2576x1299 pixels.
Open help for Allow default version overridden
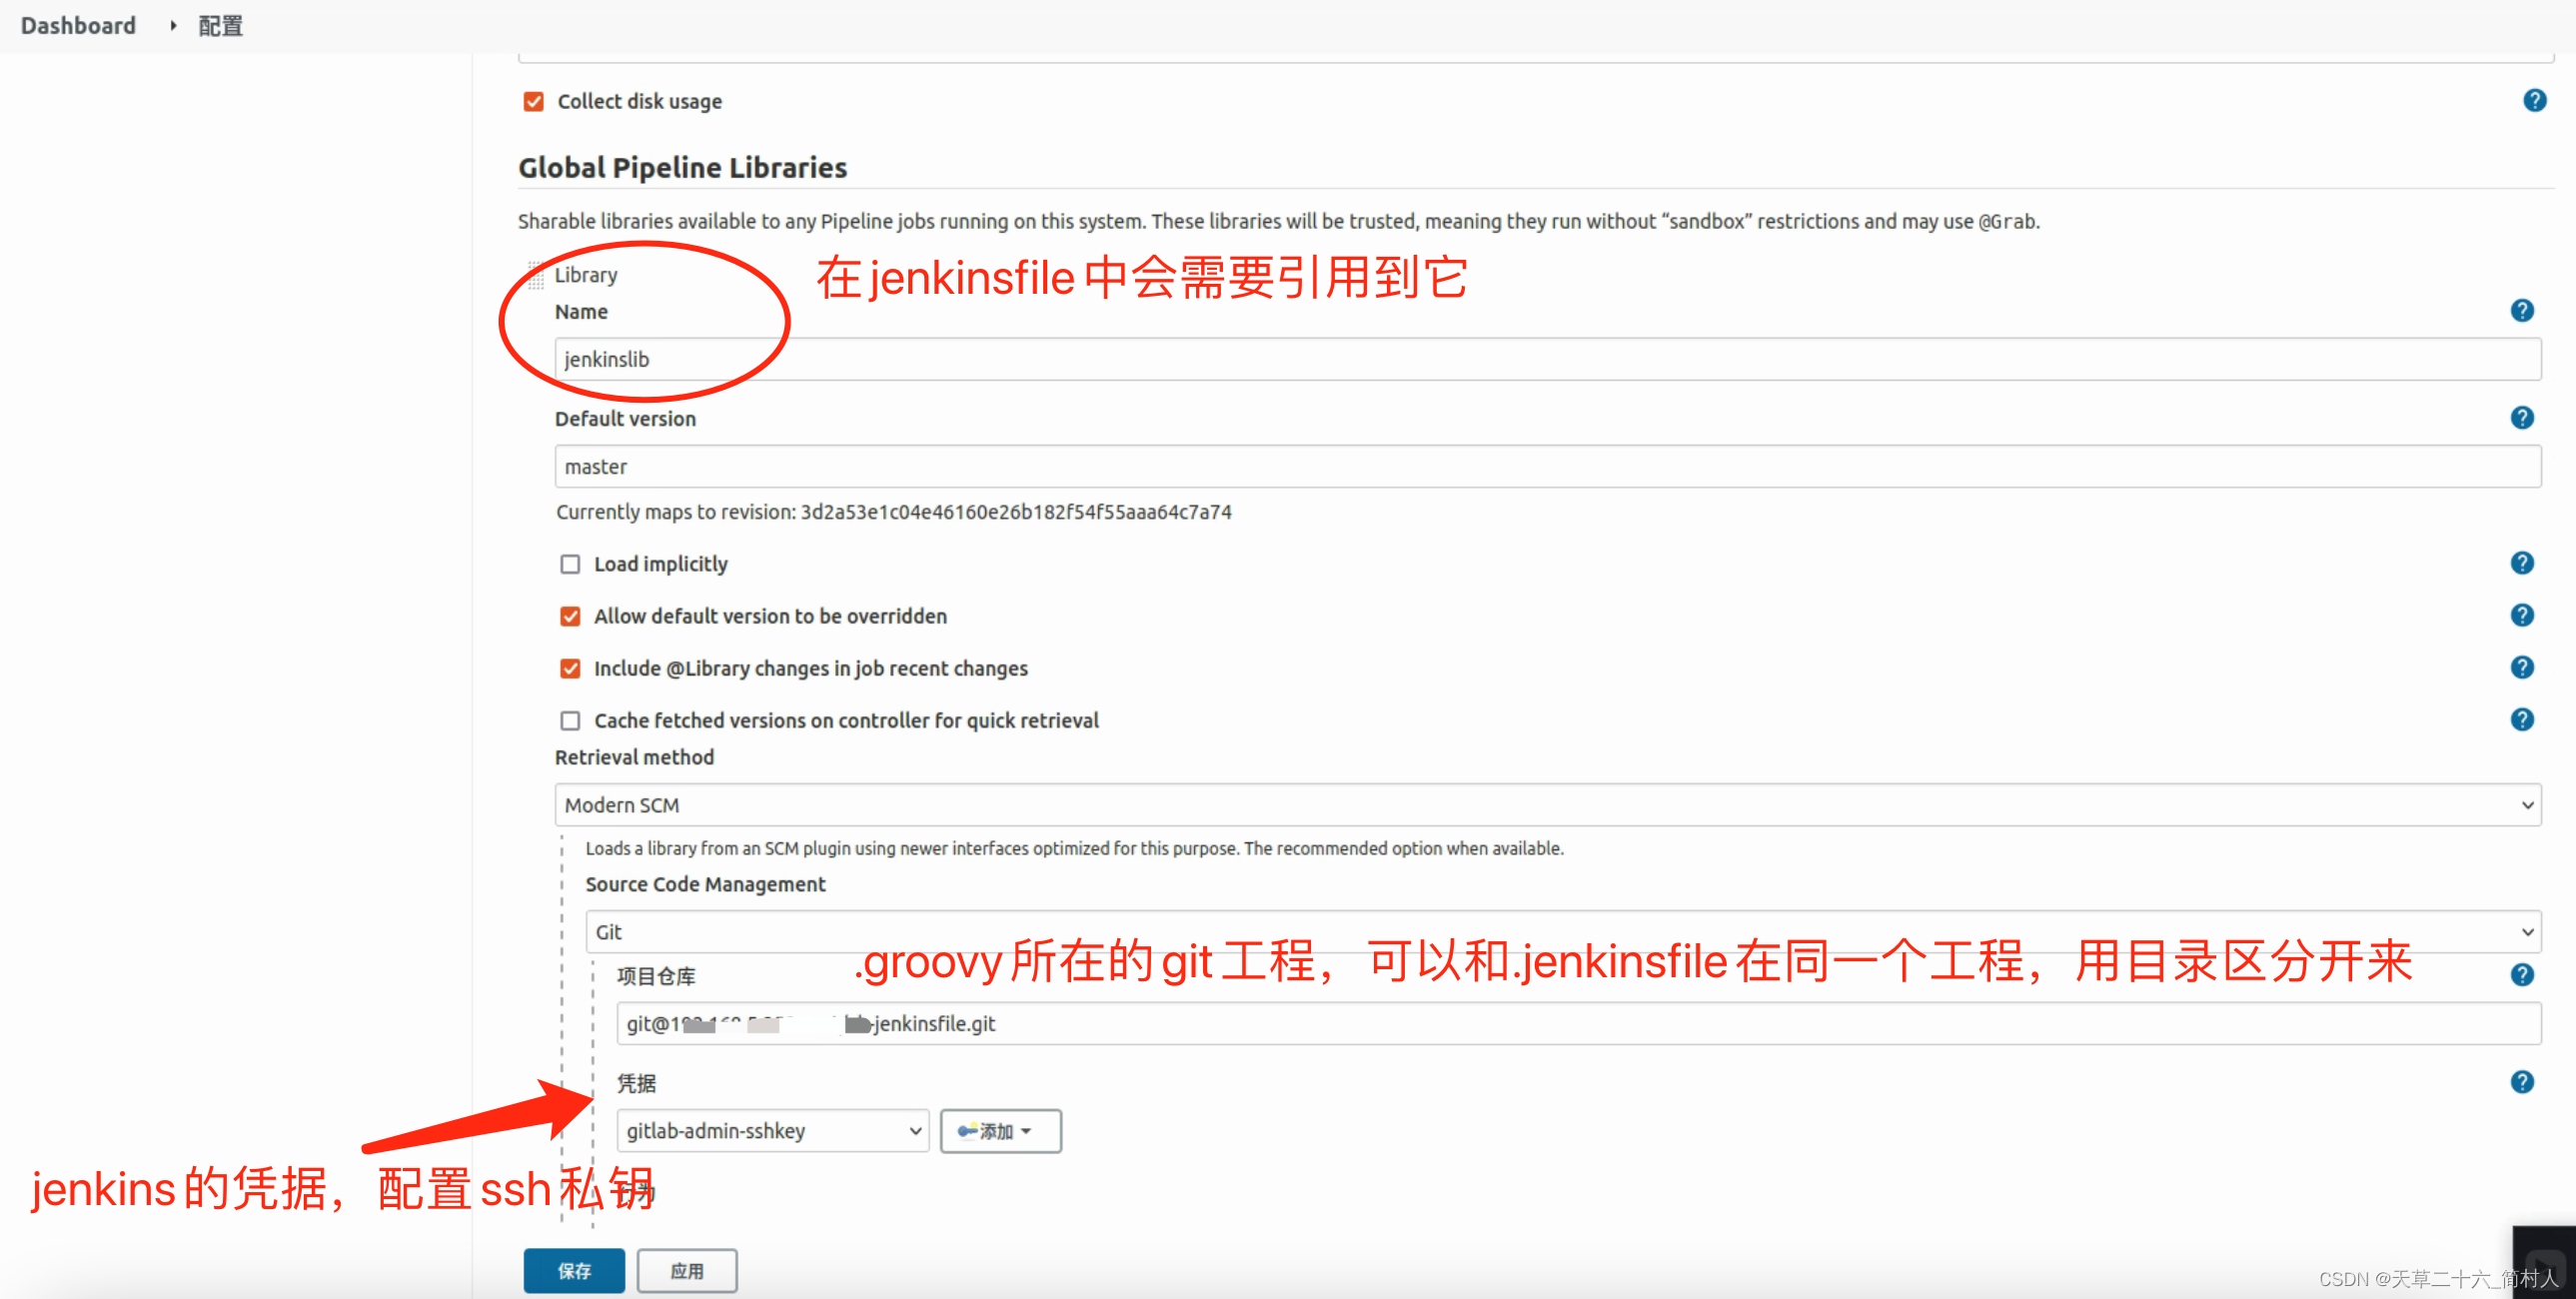click(x=2522, y=615)
